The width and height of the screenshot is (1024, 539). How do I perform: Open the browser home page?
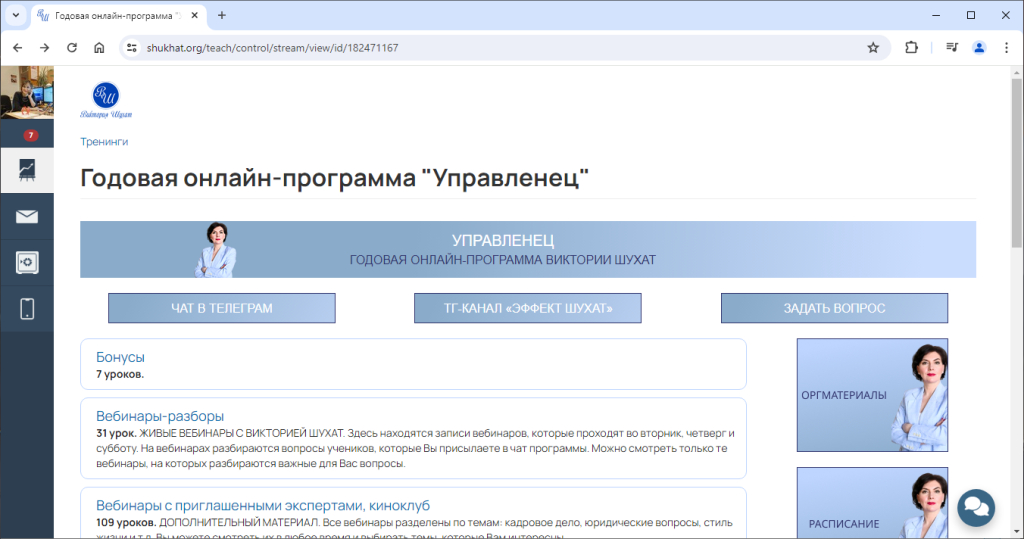(99, 48)
